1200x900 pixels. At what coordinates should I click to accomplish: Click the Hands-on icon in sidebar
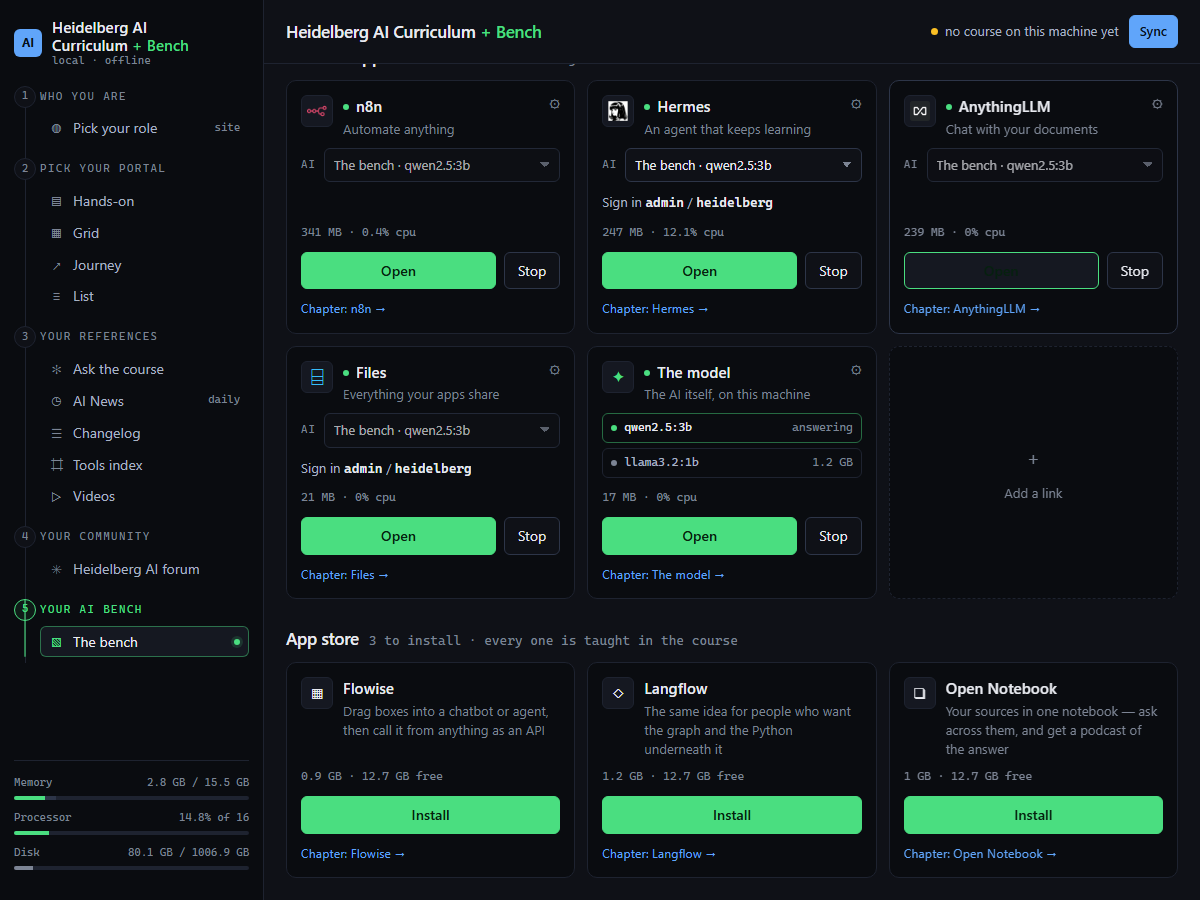[x=56, y=201]
